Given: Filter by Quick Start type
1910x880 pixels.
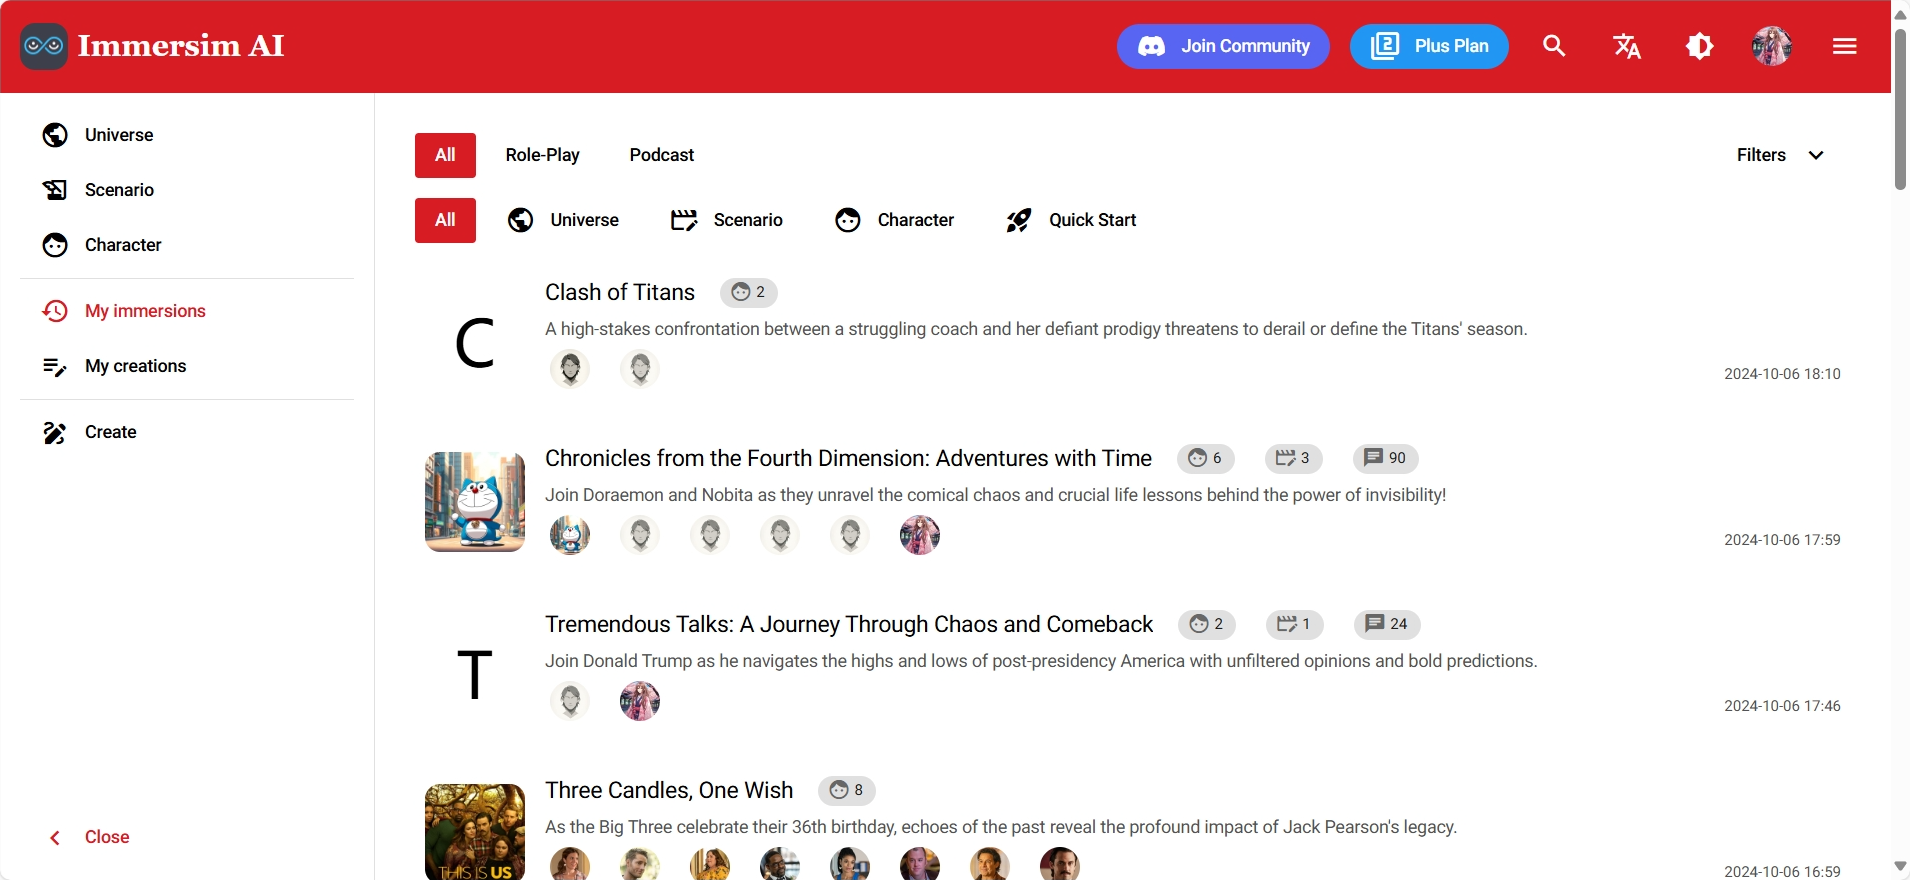Looking at the screenshot, I should [1071, 220].
